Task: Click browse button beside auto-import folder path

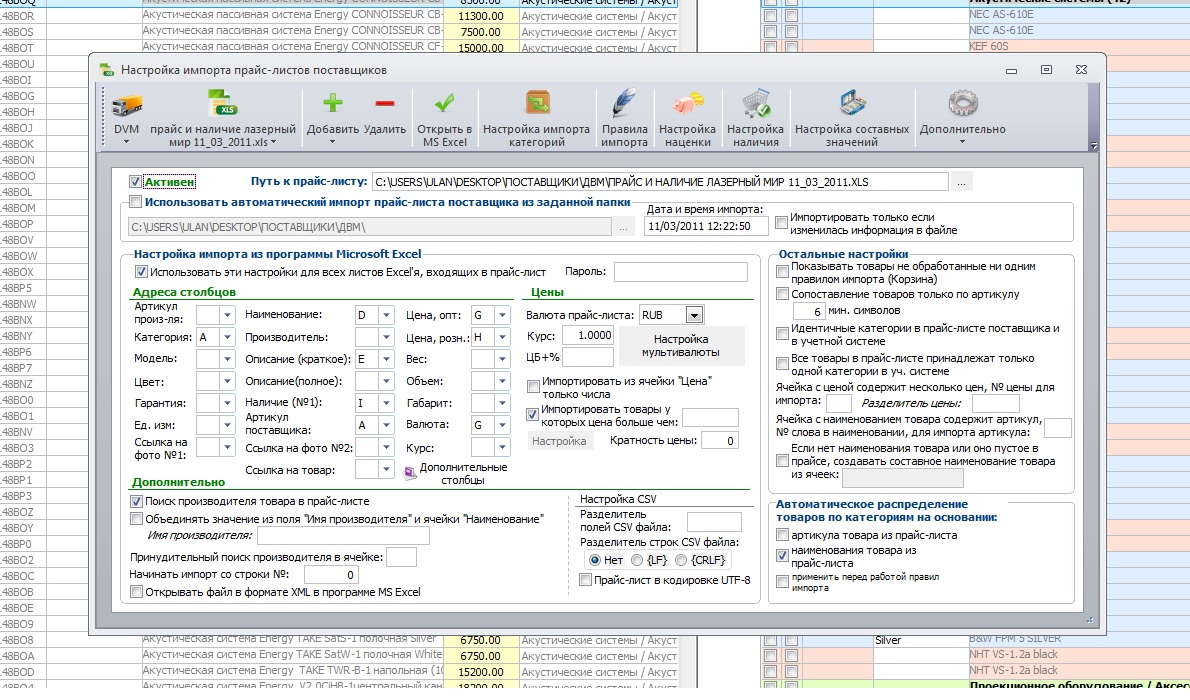Action: pyautogui.click(x=623, y=227)
